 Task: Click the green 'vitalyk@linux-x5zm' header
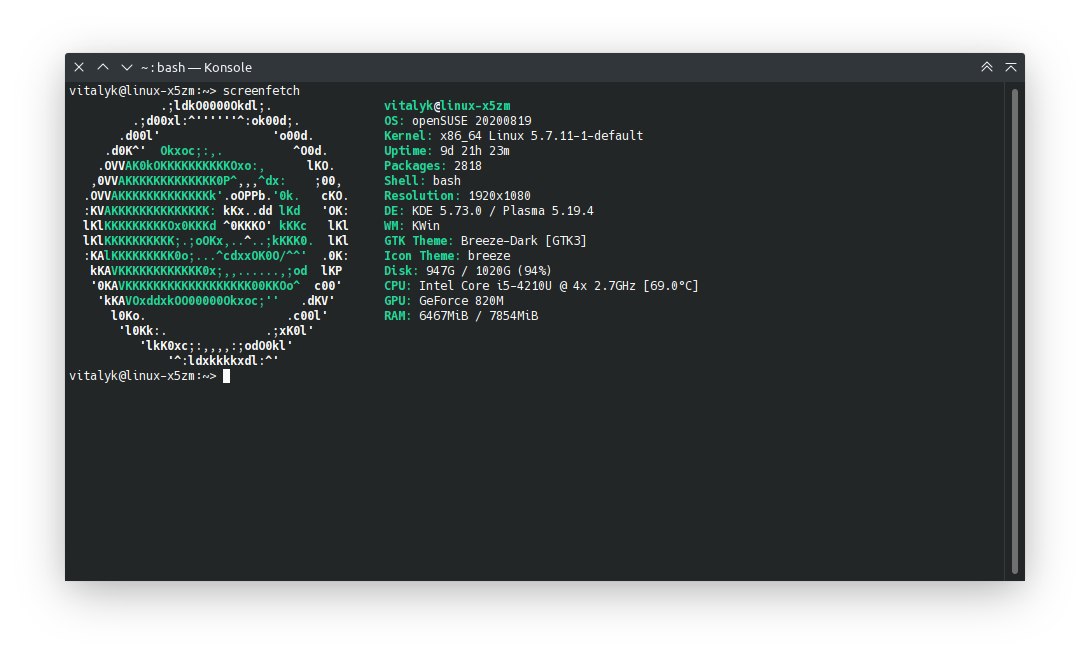[x=447, y=106]
